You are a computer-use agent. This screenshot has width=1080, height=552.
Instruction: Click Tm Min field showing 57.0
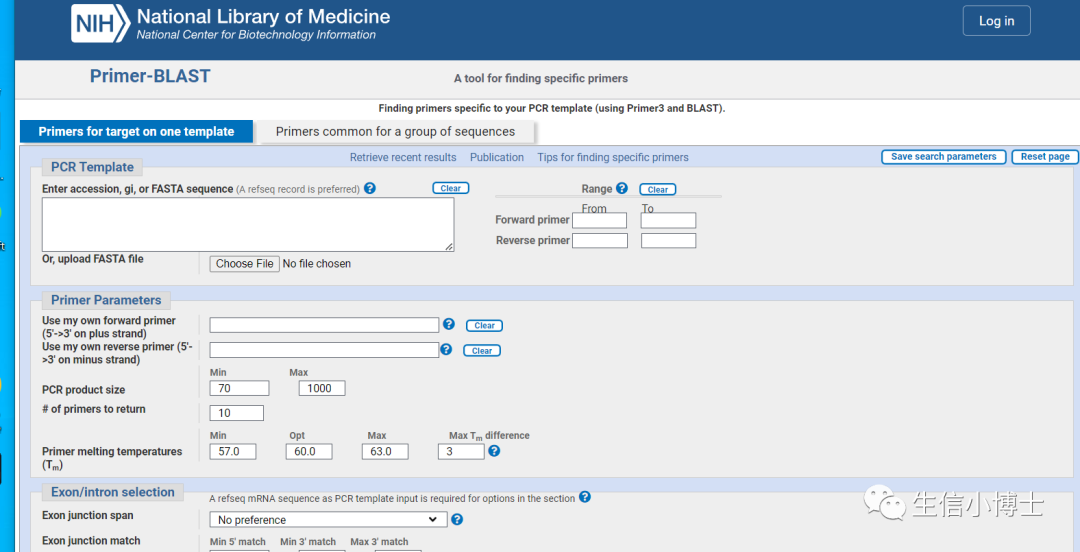[x=233, y=451]
